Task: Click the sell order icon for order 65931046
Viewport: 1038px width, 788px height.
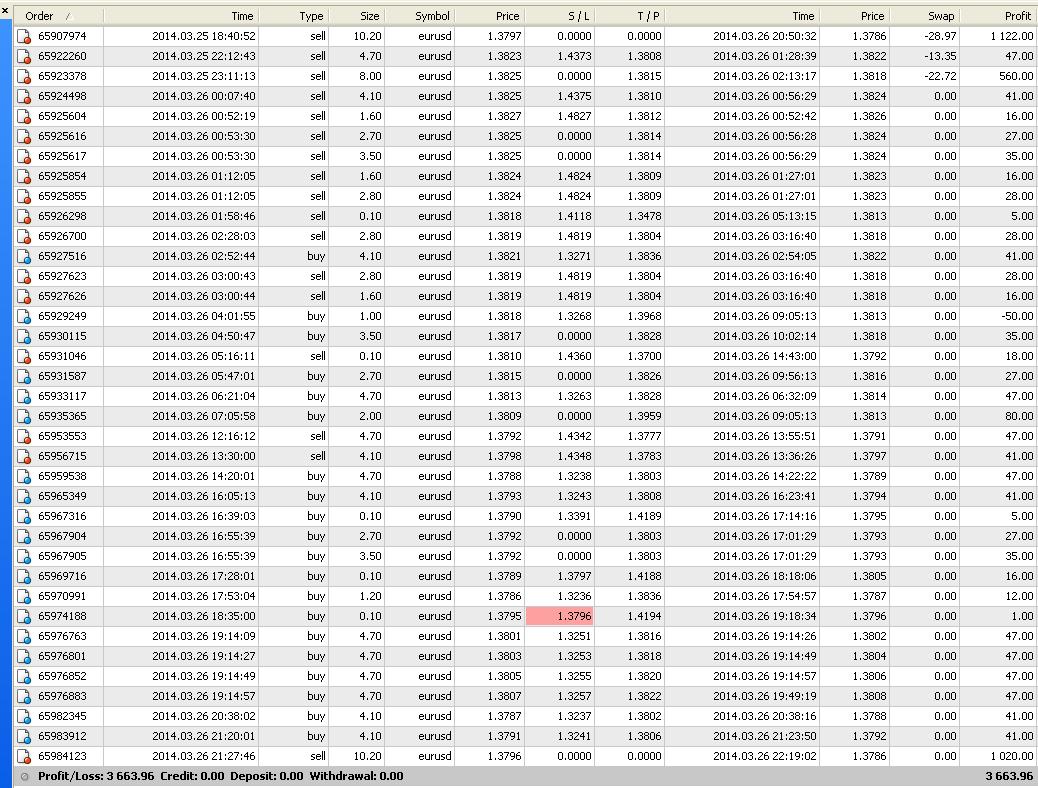Action: point(24,356)
